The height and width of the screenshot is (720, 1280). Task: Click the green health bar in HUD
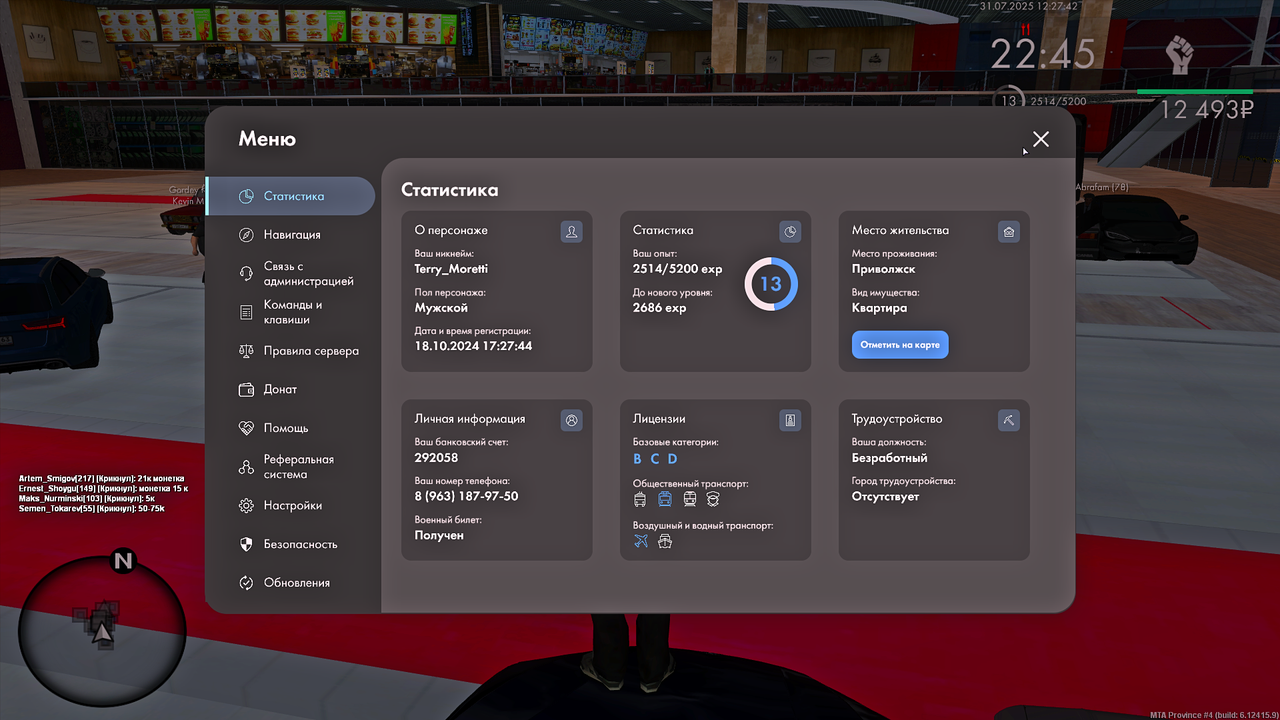coord(1195,92)
